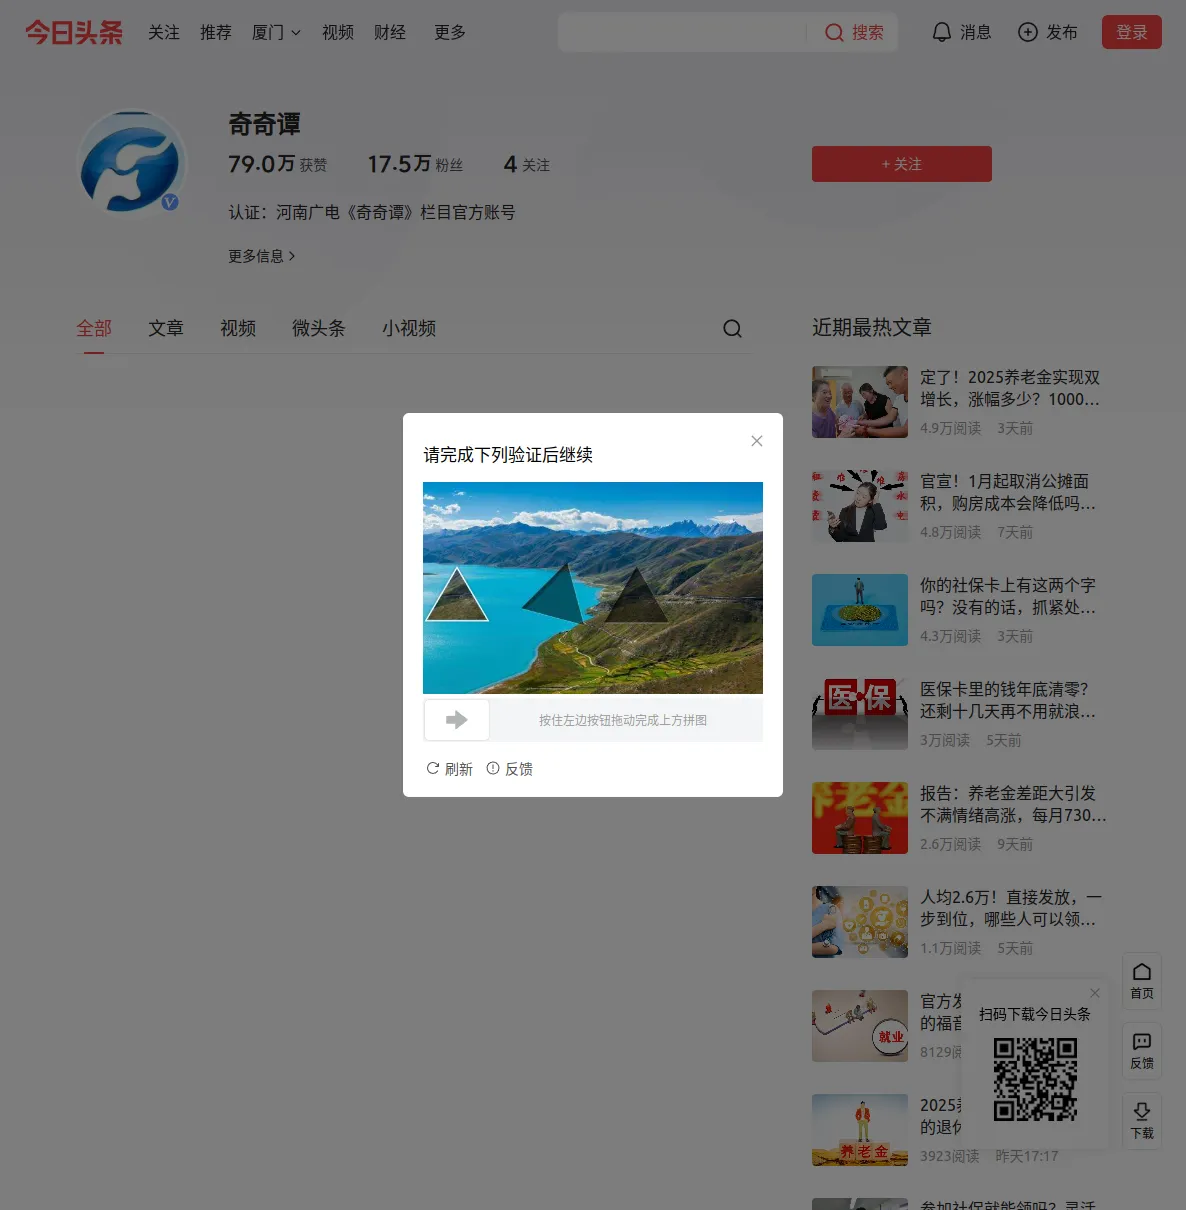Viewport: 1186px width, 1210px height.
Task: Open the 更多 navigation menu
Action: (x=450, y=32)
